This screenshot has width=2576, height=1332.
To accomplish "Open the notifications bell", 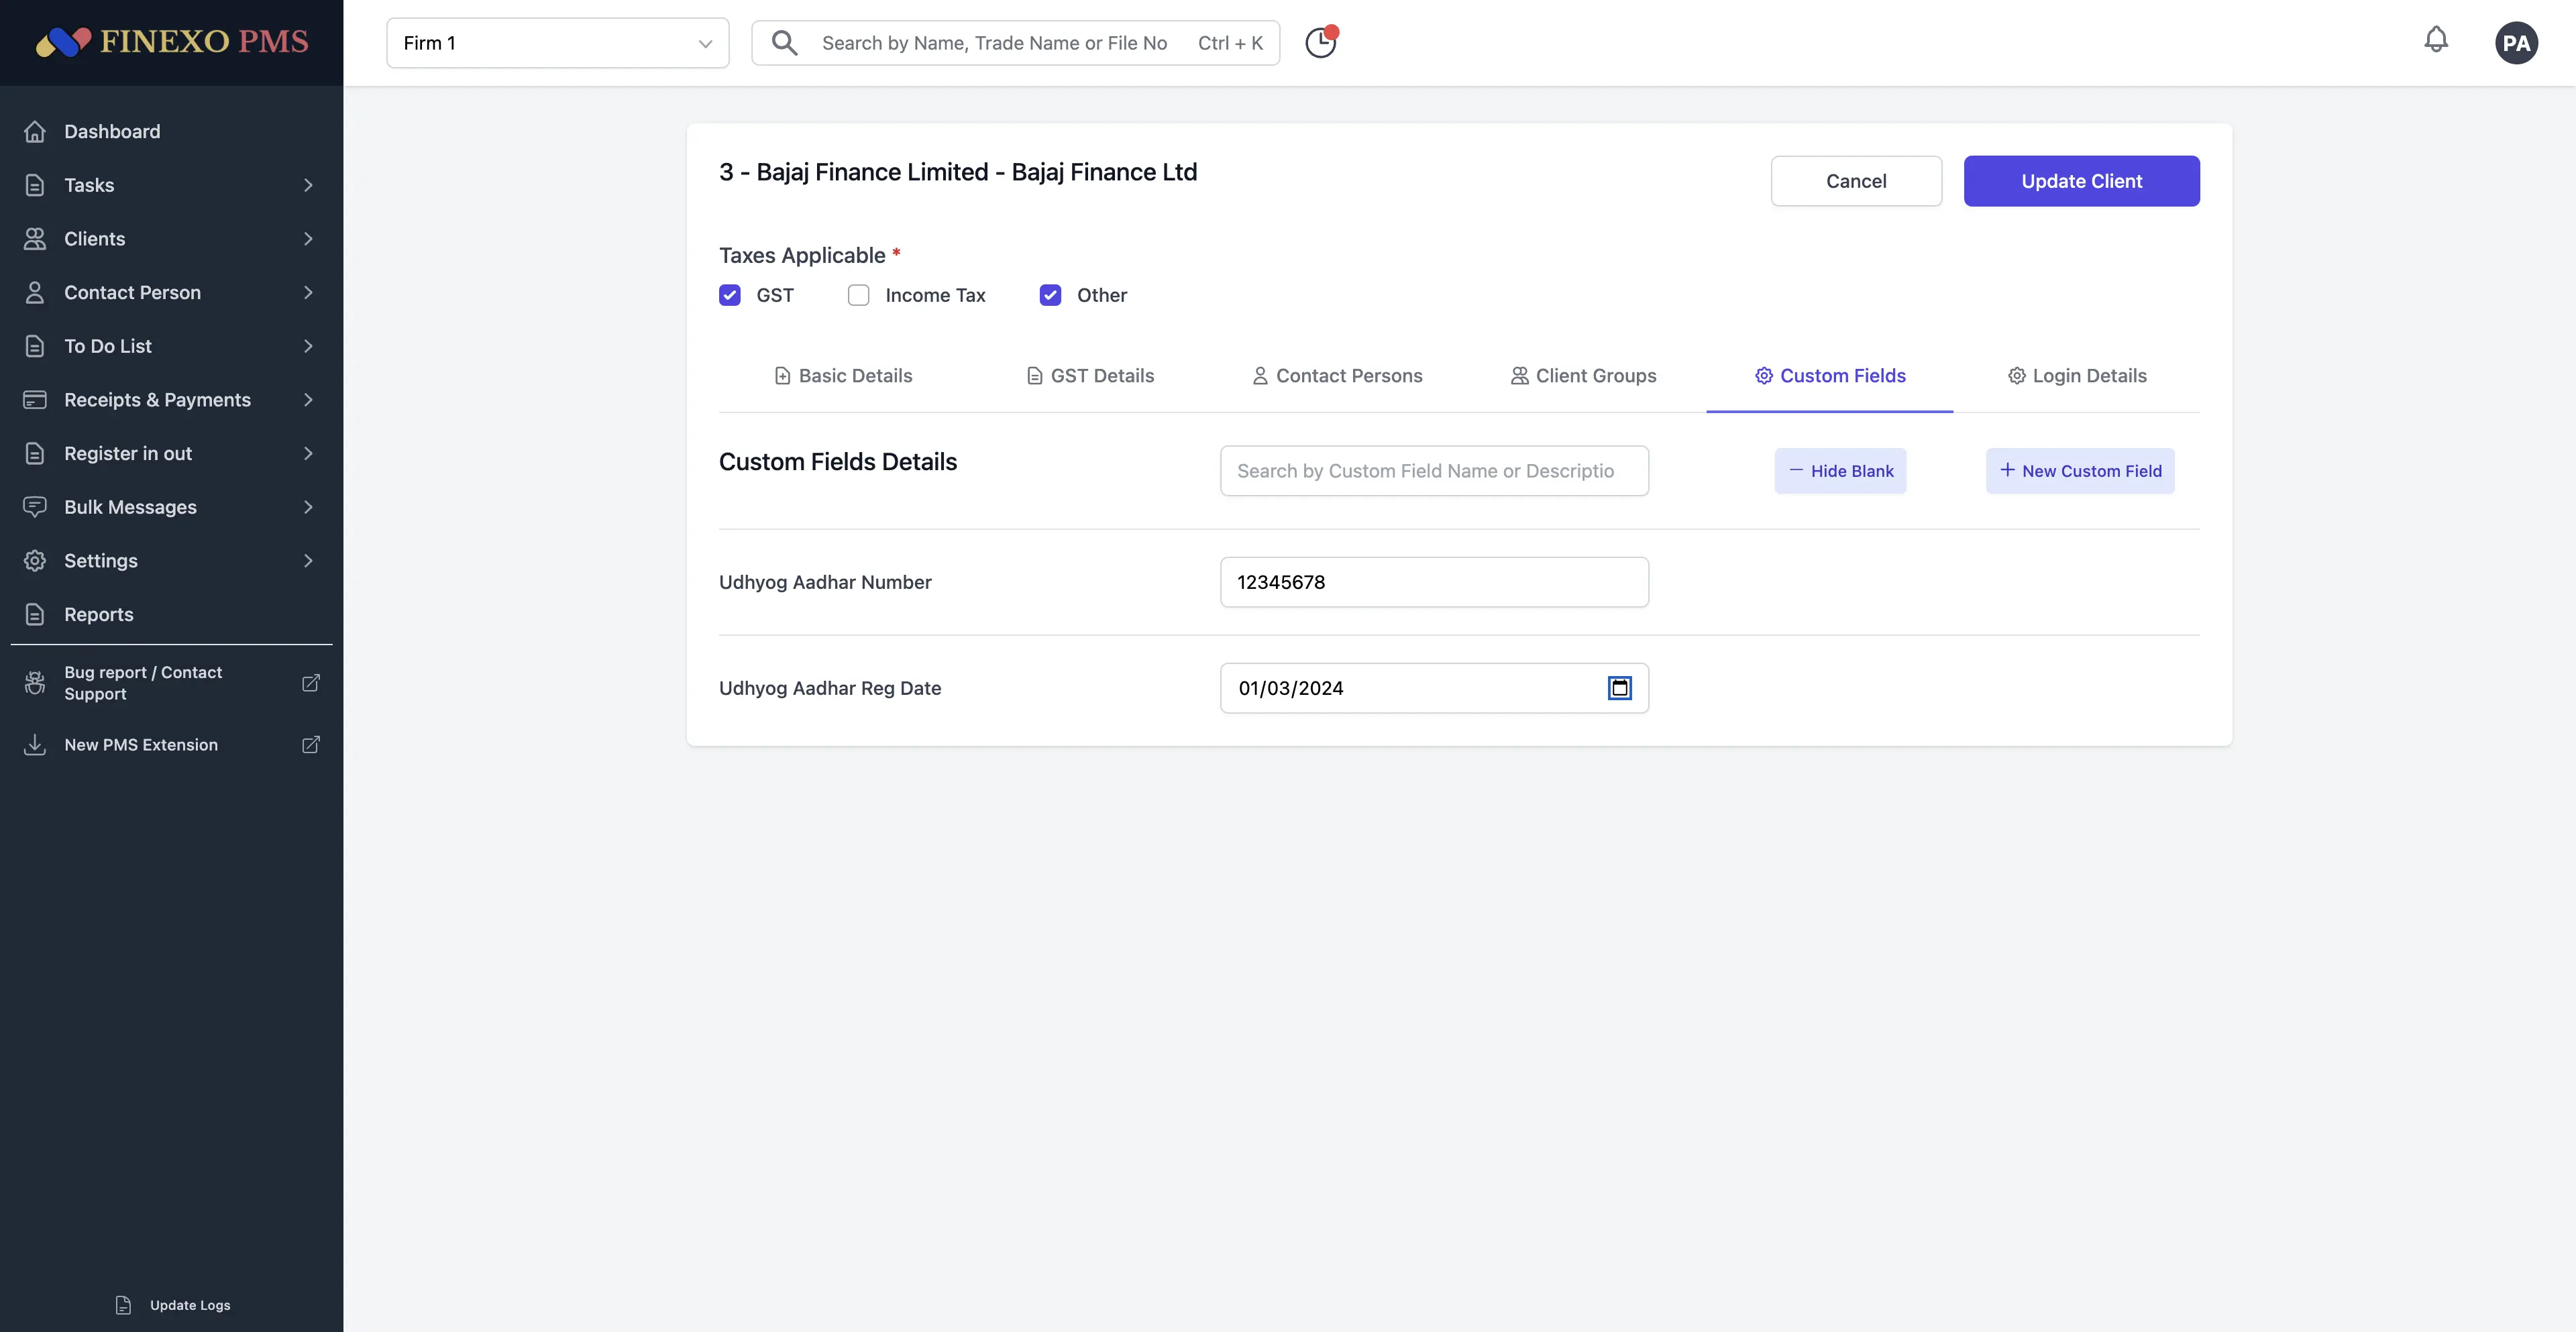I will click(x=2436, y=40).
